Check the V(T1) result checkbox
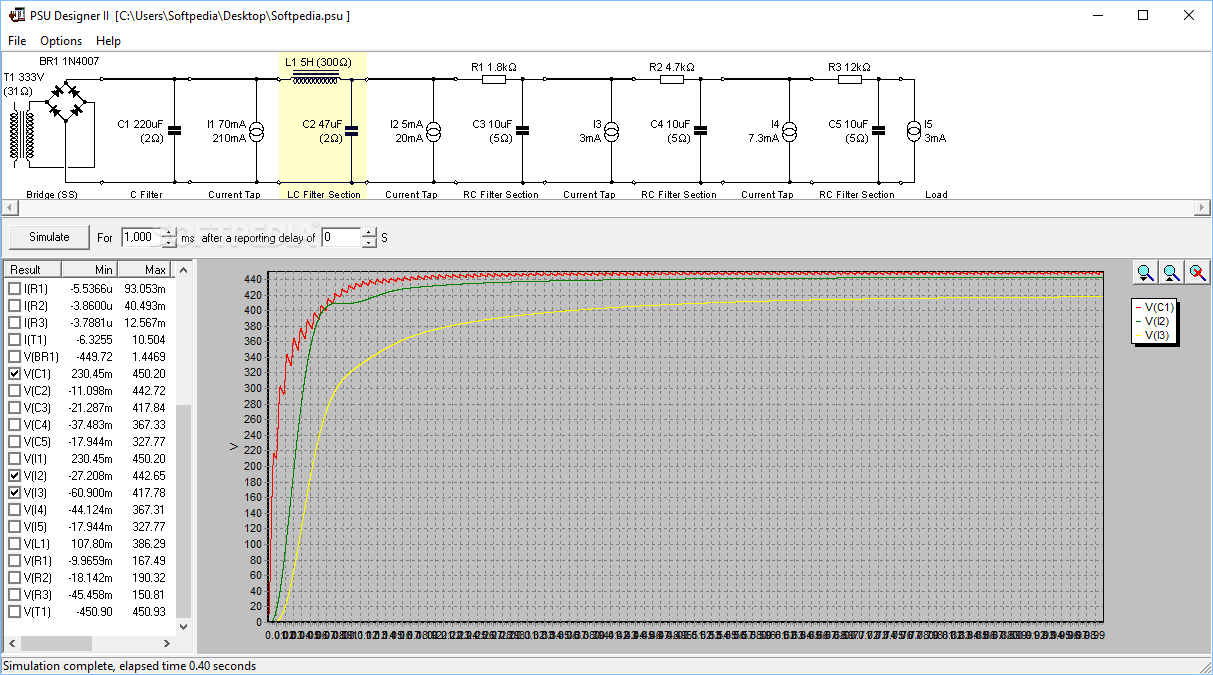The width and height of the screenshot is (1213, 675). [x=14, y=611]
